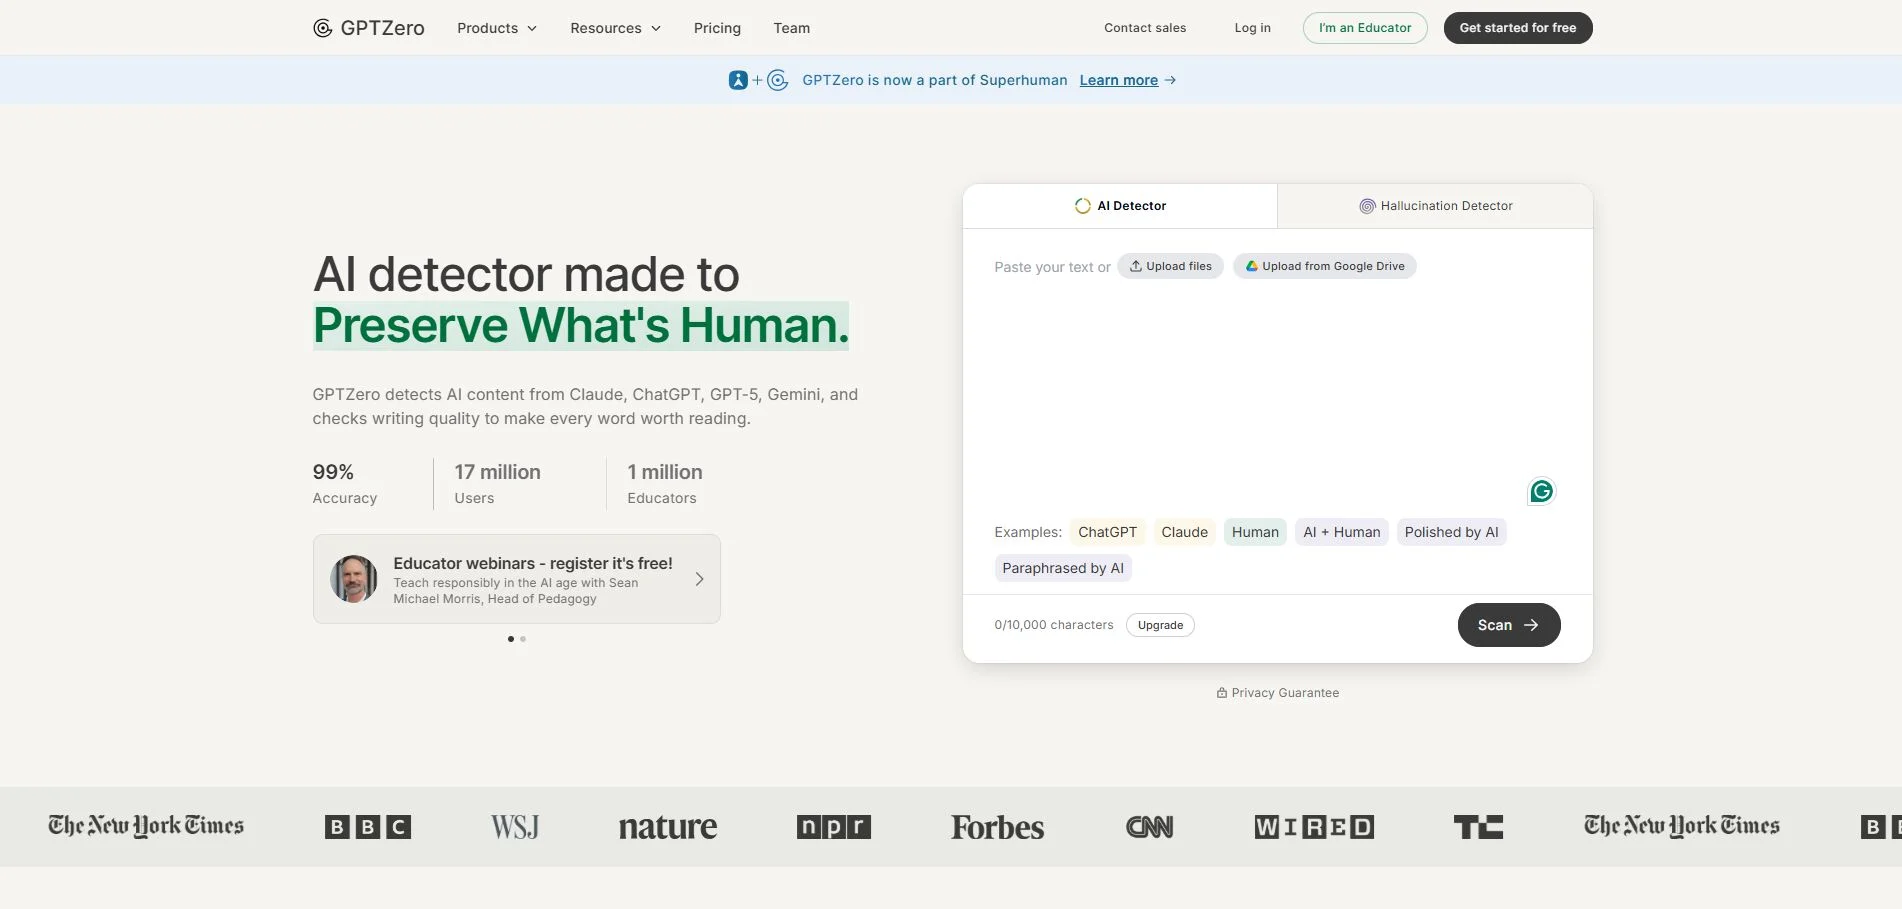Select the AI + Human example chip

[1341, 532]
